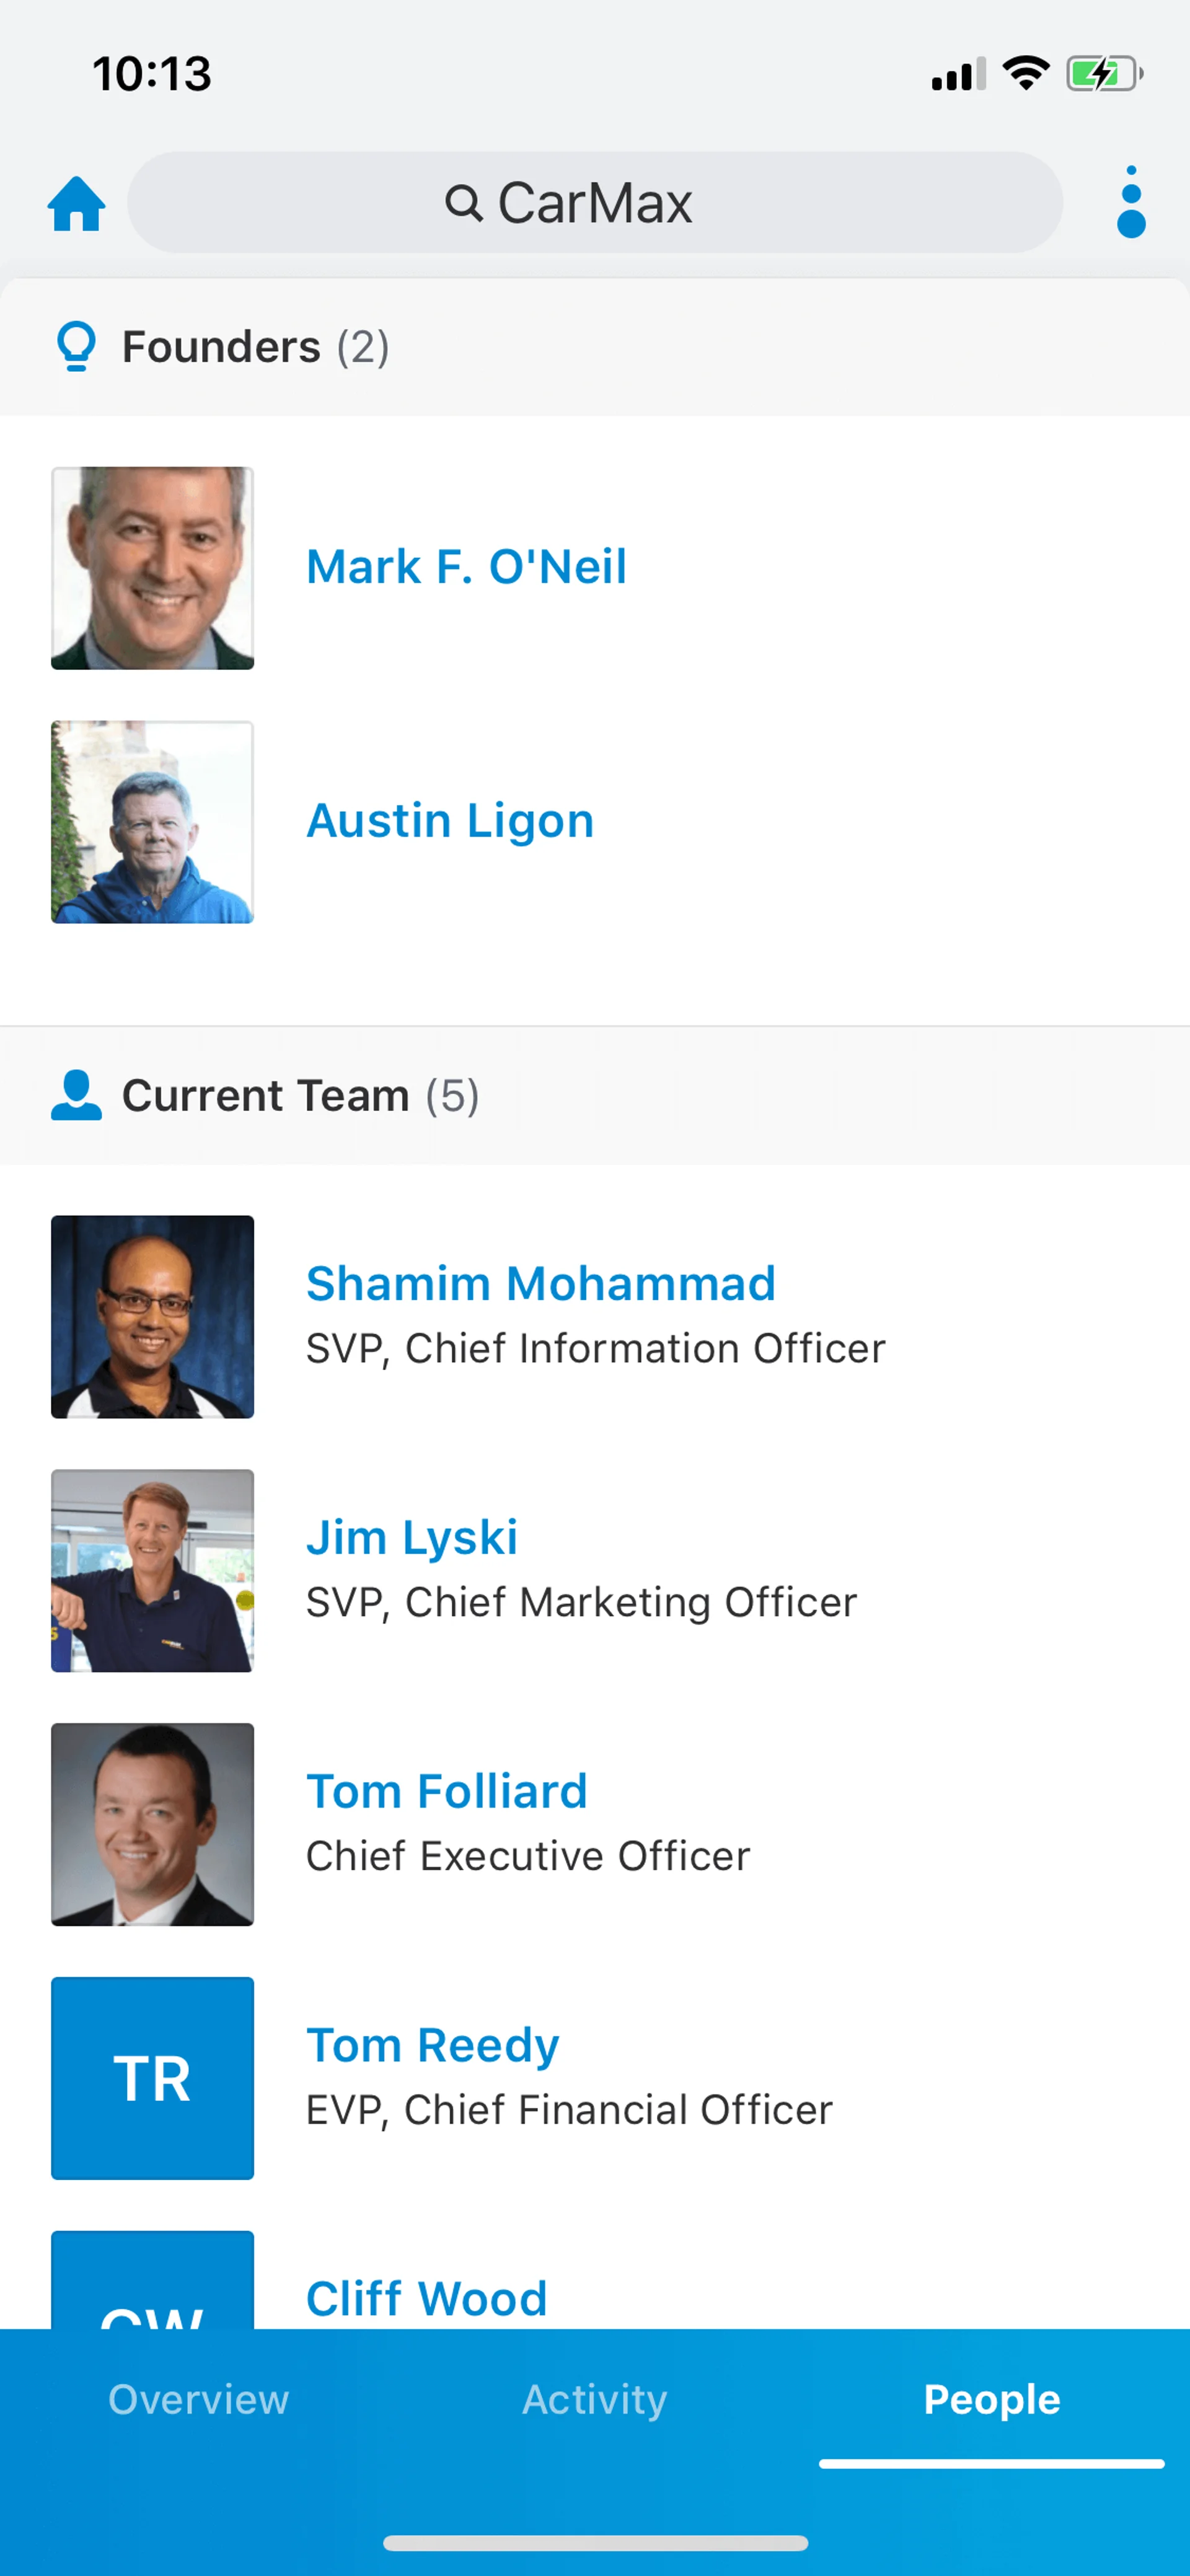The image size is (1190, 2576).
Task: Switch to the Overview tab
Action: (x=198, y=2400)
